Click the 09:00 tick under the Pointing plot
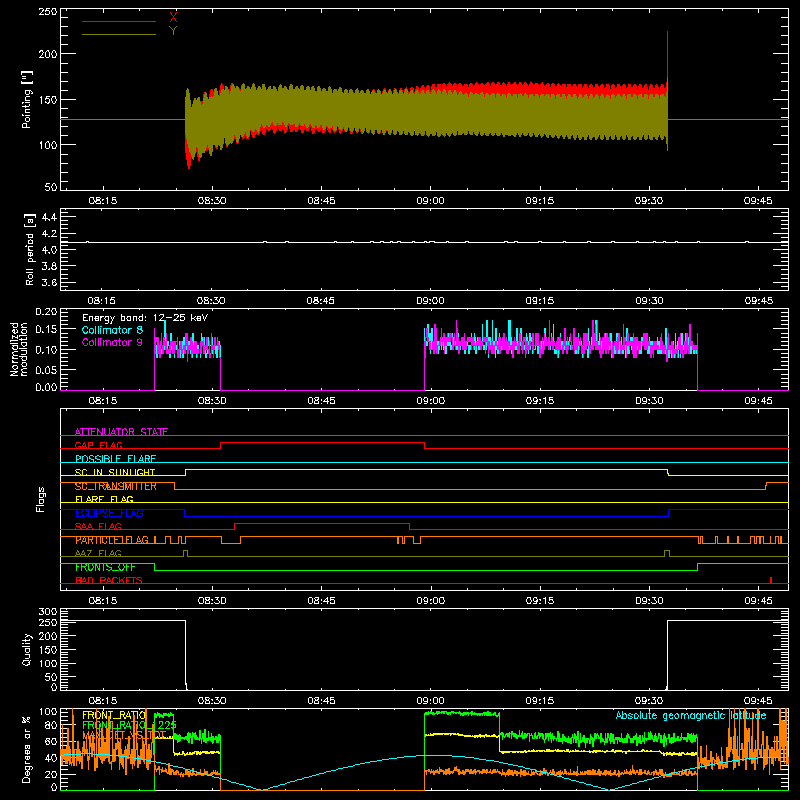This screenshot has height=800, width=800. pos(430,201)
